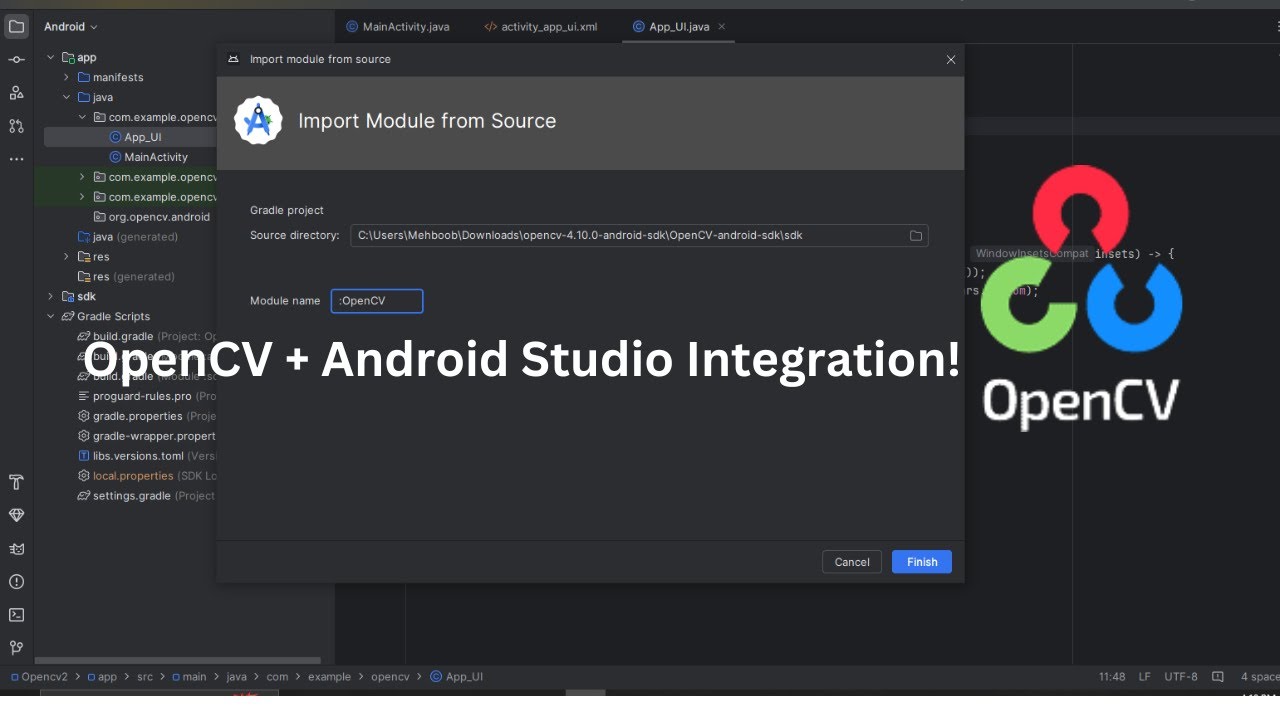
Task: Open settings.gradle file
Action: point(147,496)
